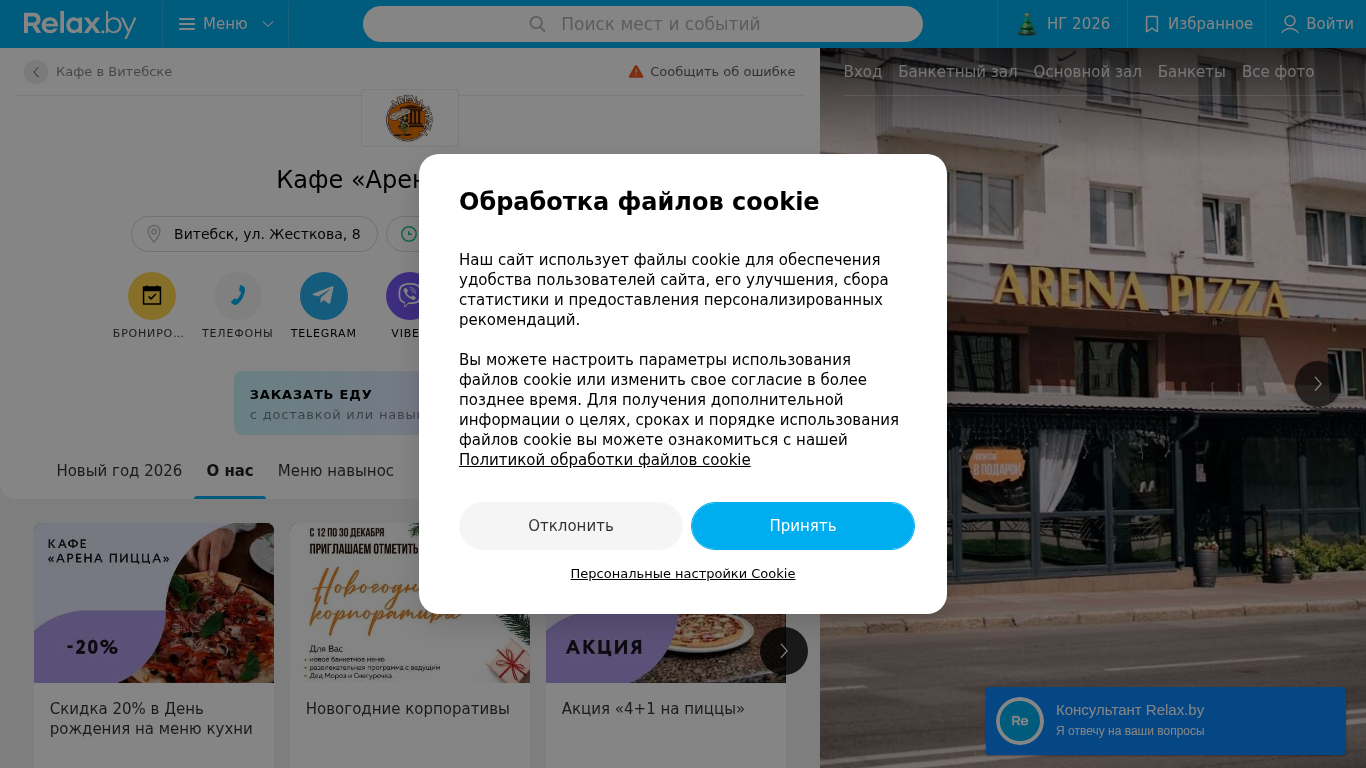Image resolution: width=1366 pixels, height=768 pixels.
Task: Open Персональные настройки Cookie link
Action: coord(683,574)
